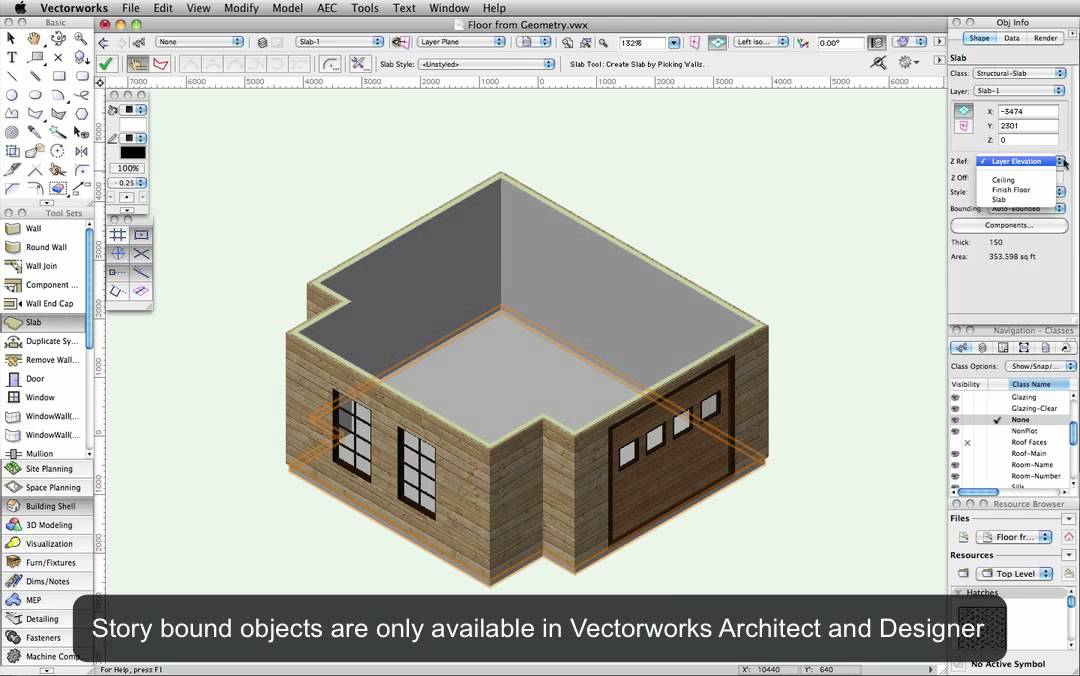This screenshot has width=1080, height=676.
Task: Click the green checkmark confirm button
Action: pos(105,64)
